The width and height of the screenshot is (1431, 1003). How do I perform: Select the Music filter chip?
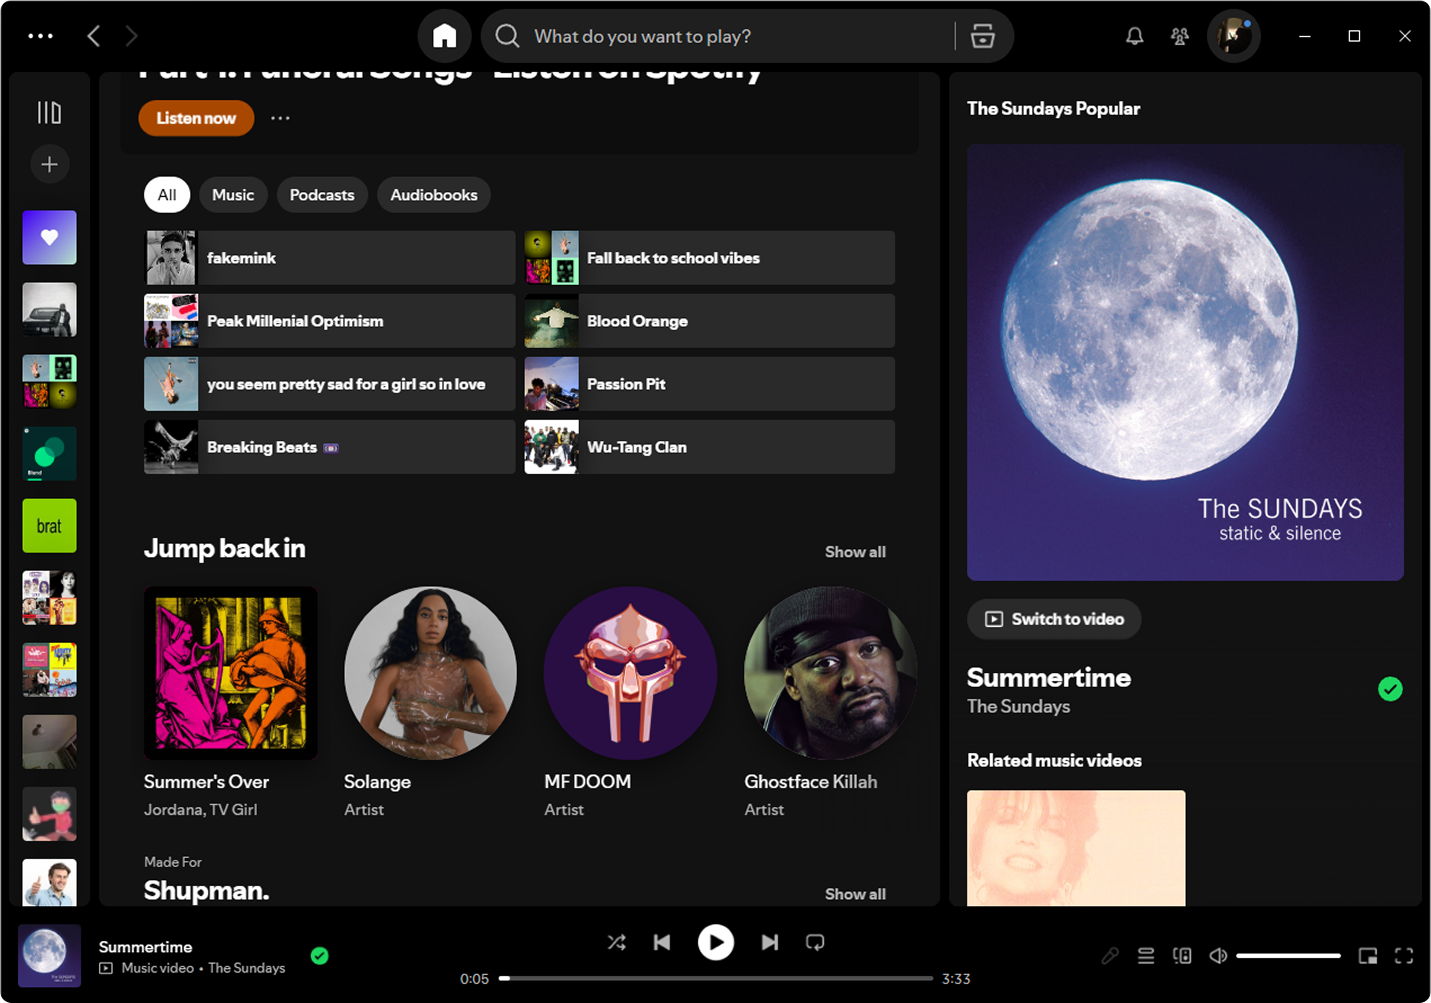click(x=233, y=195)
